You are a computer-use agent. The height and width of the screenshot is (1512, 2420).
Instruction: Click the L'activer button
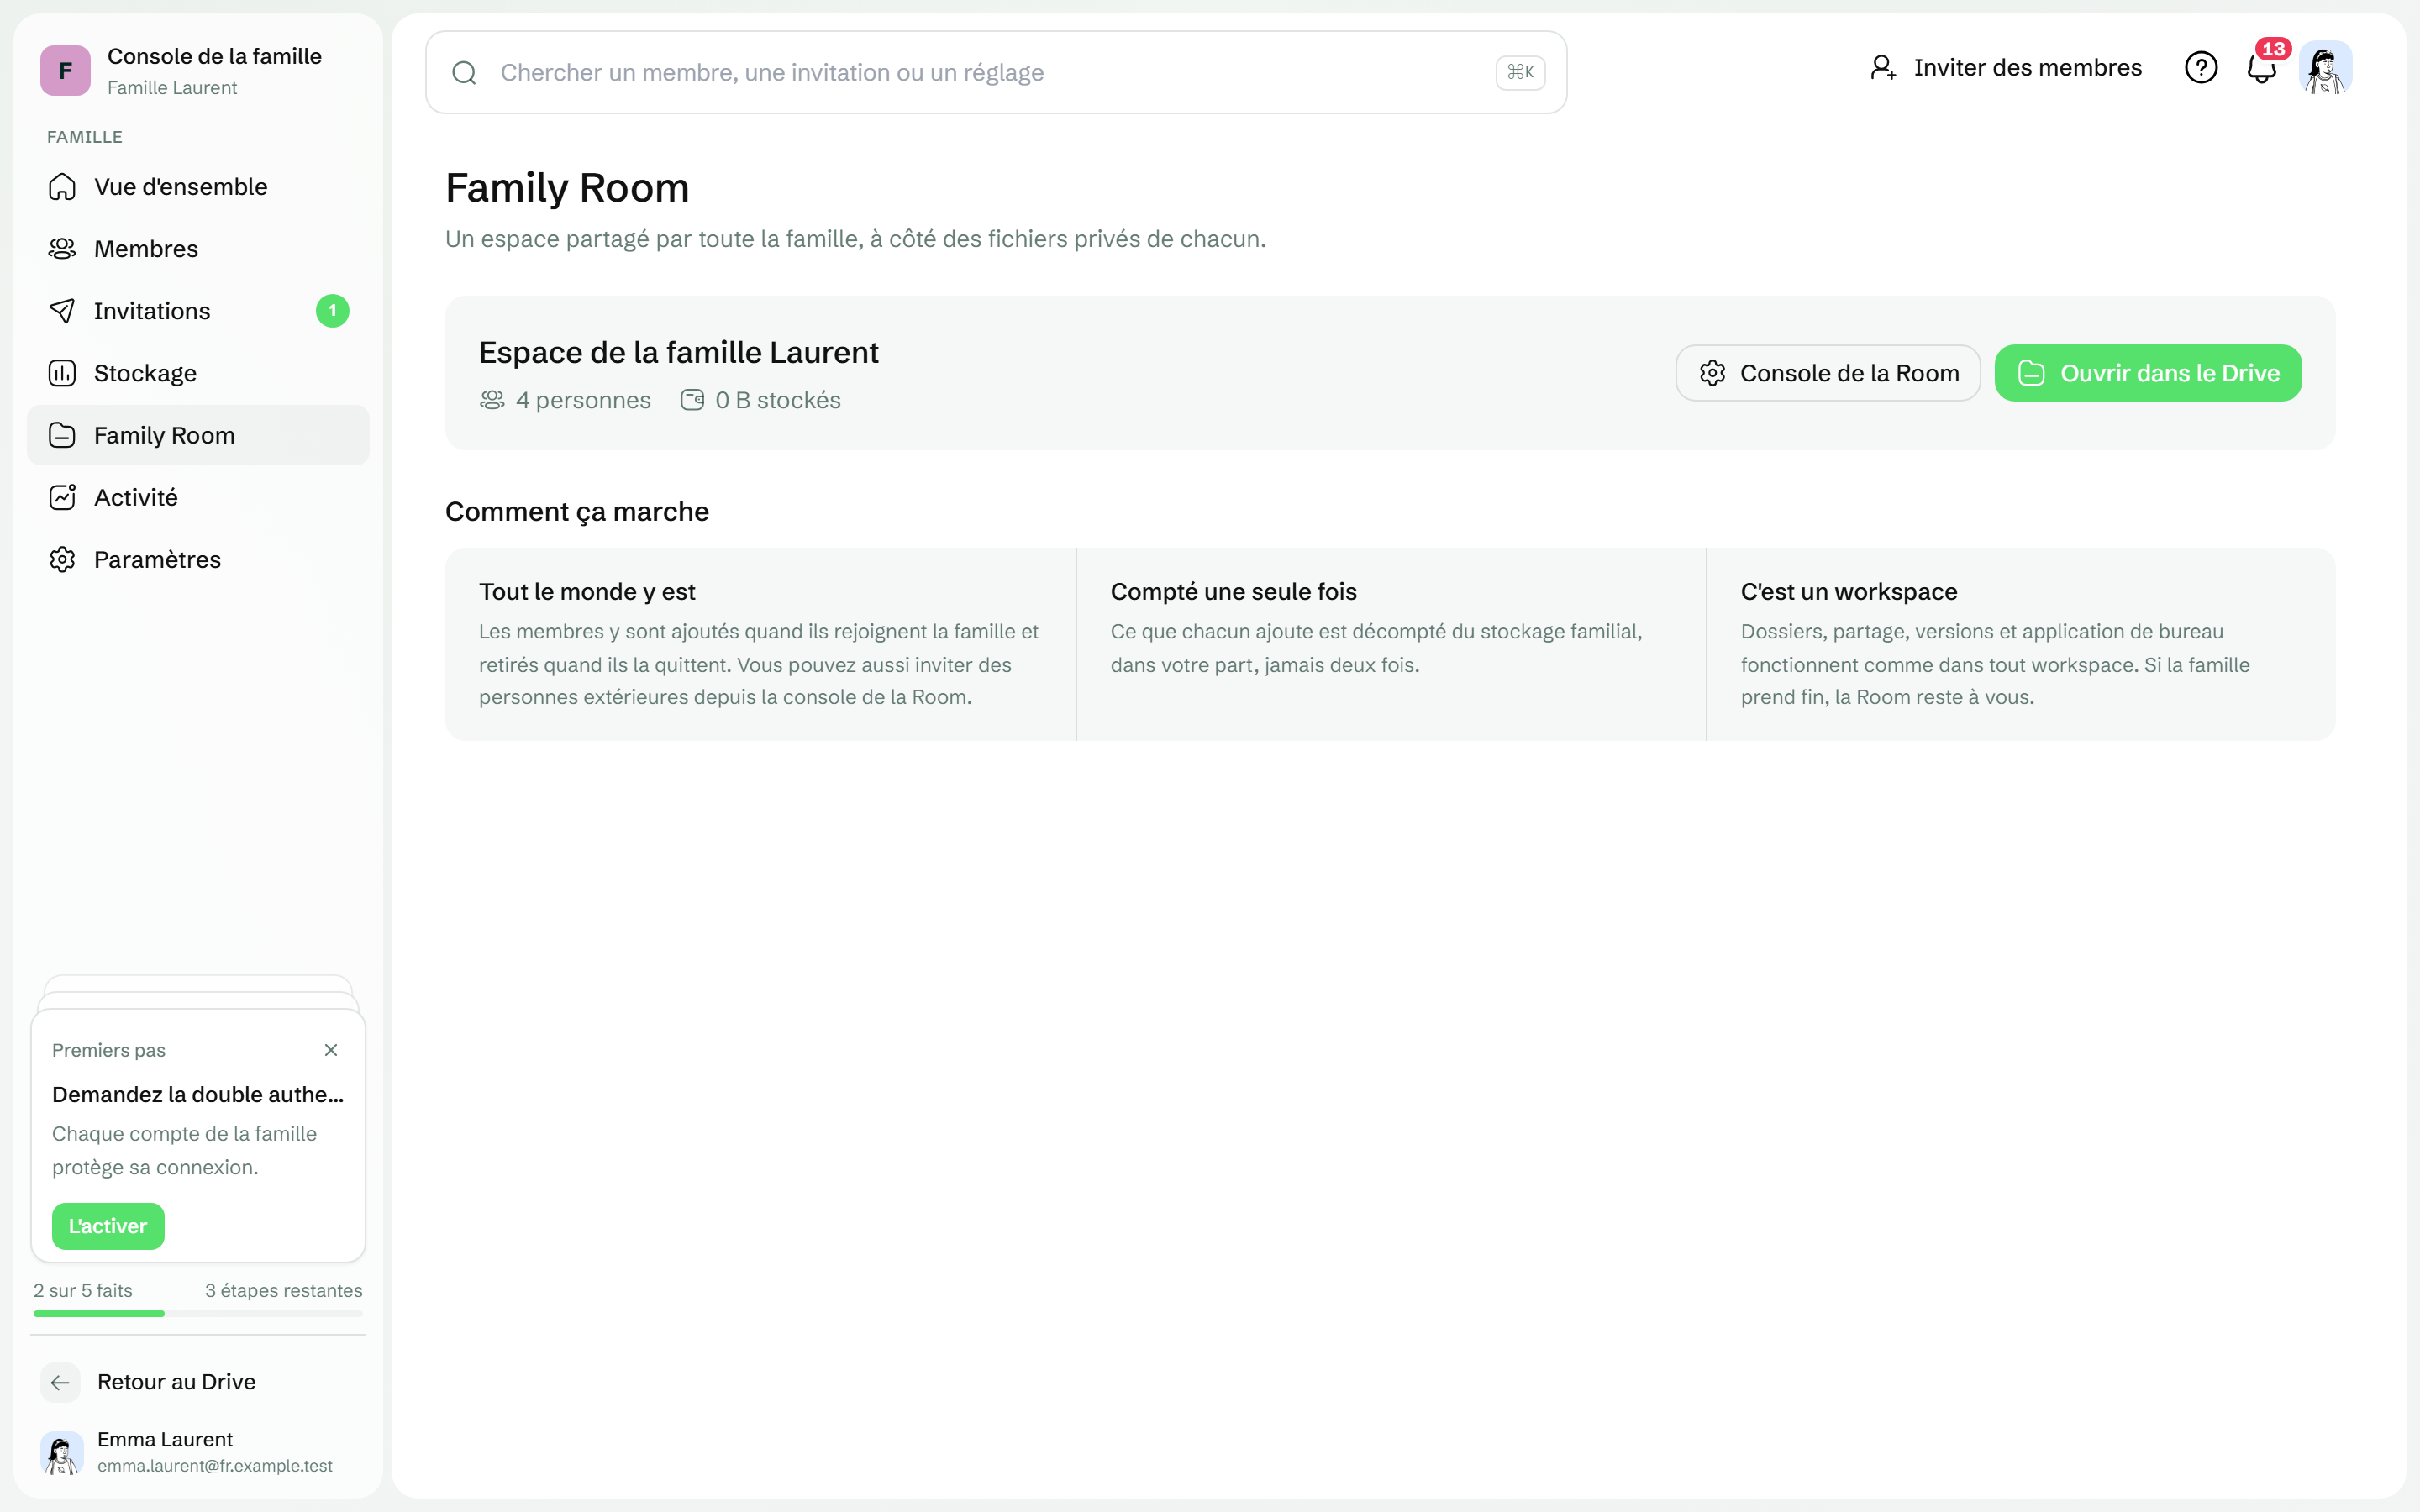tap(108, 1226)
